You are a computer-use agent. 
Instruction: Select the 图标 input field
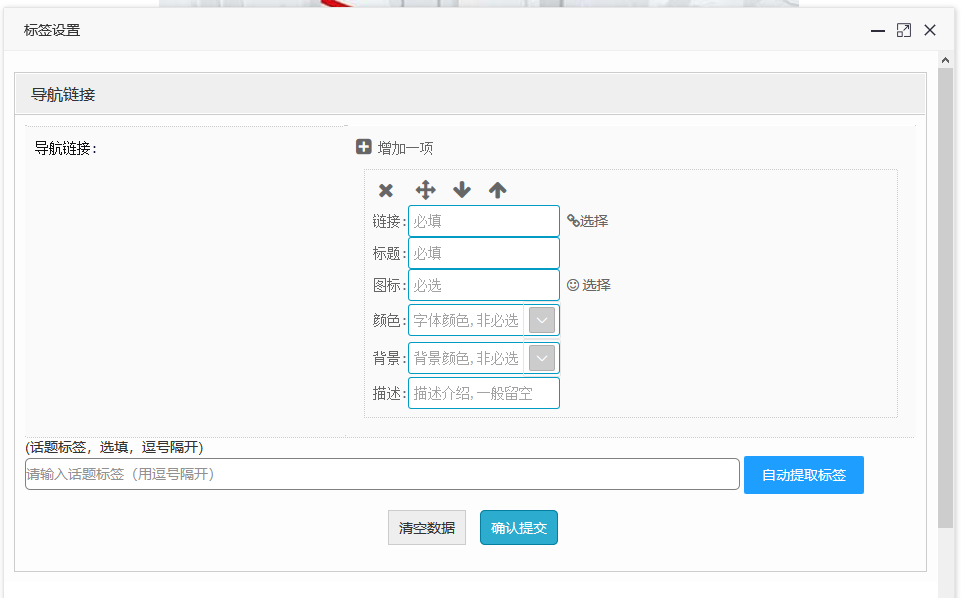483,285
